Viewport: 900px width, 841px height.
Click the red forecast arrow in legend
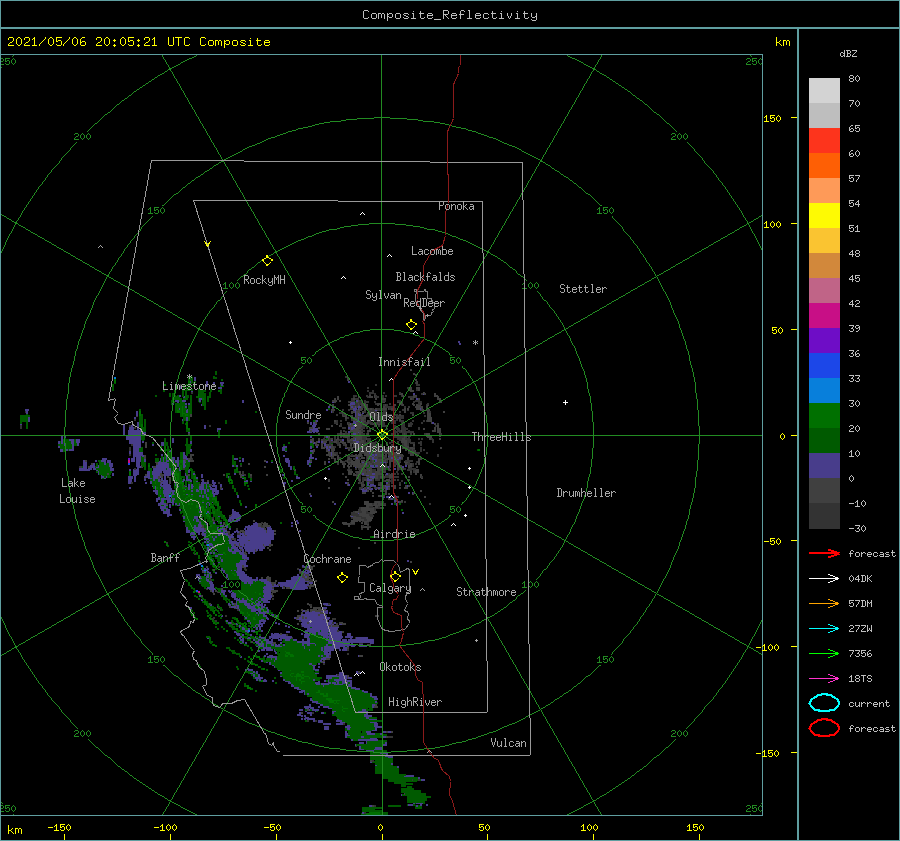click(x=824, y=553)
